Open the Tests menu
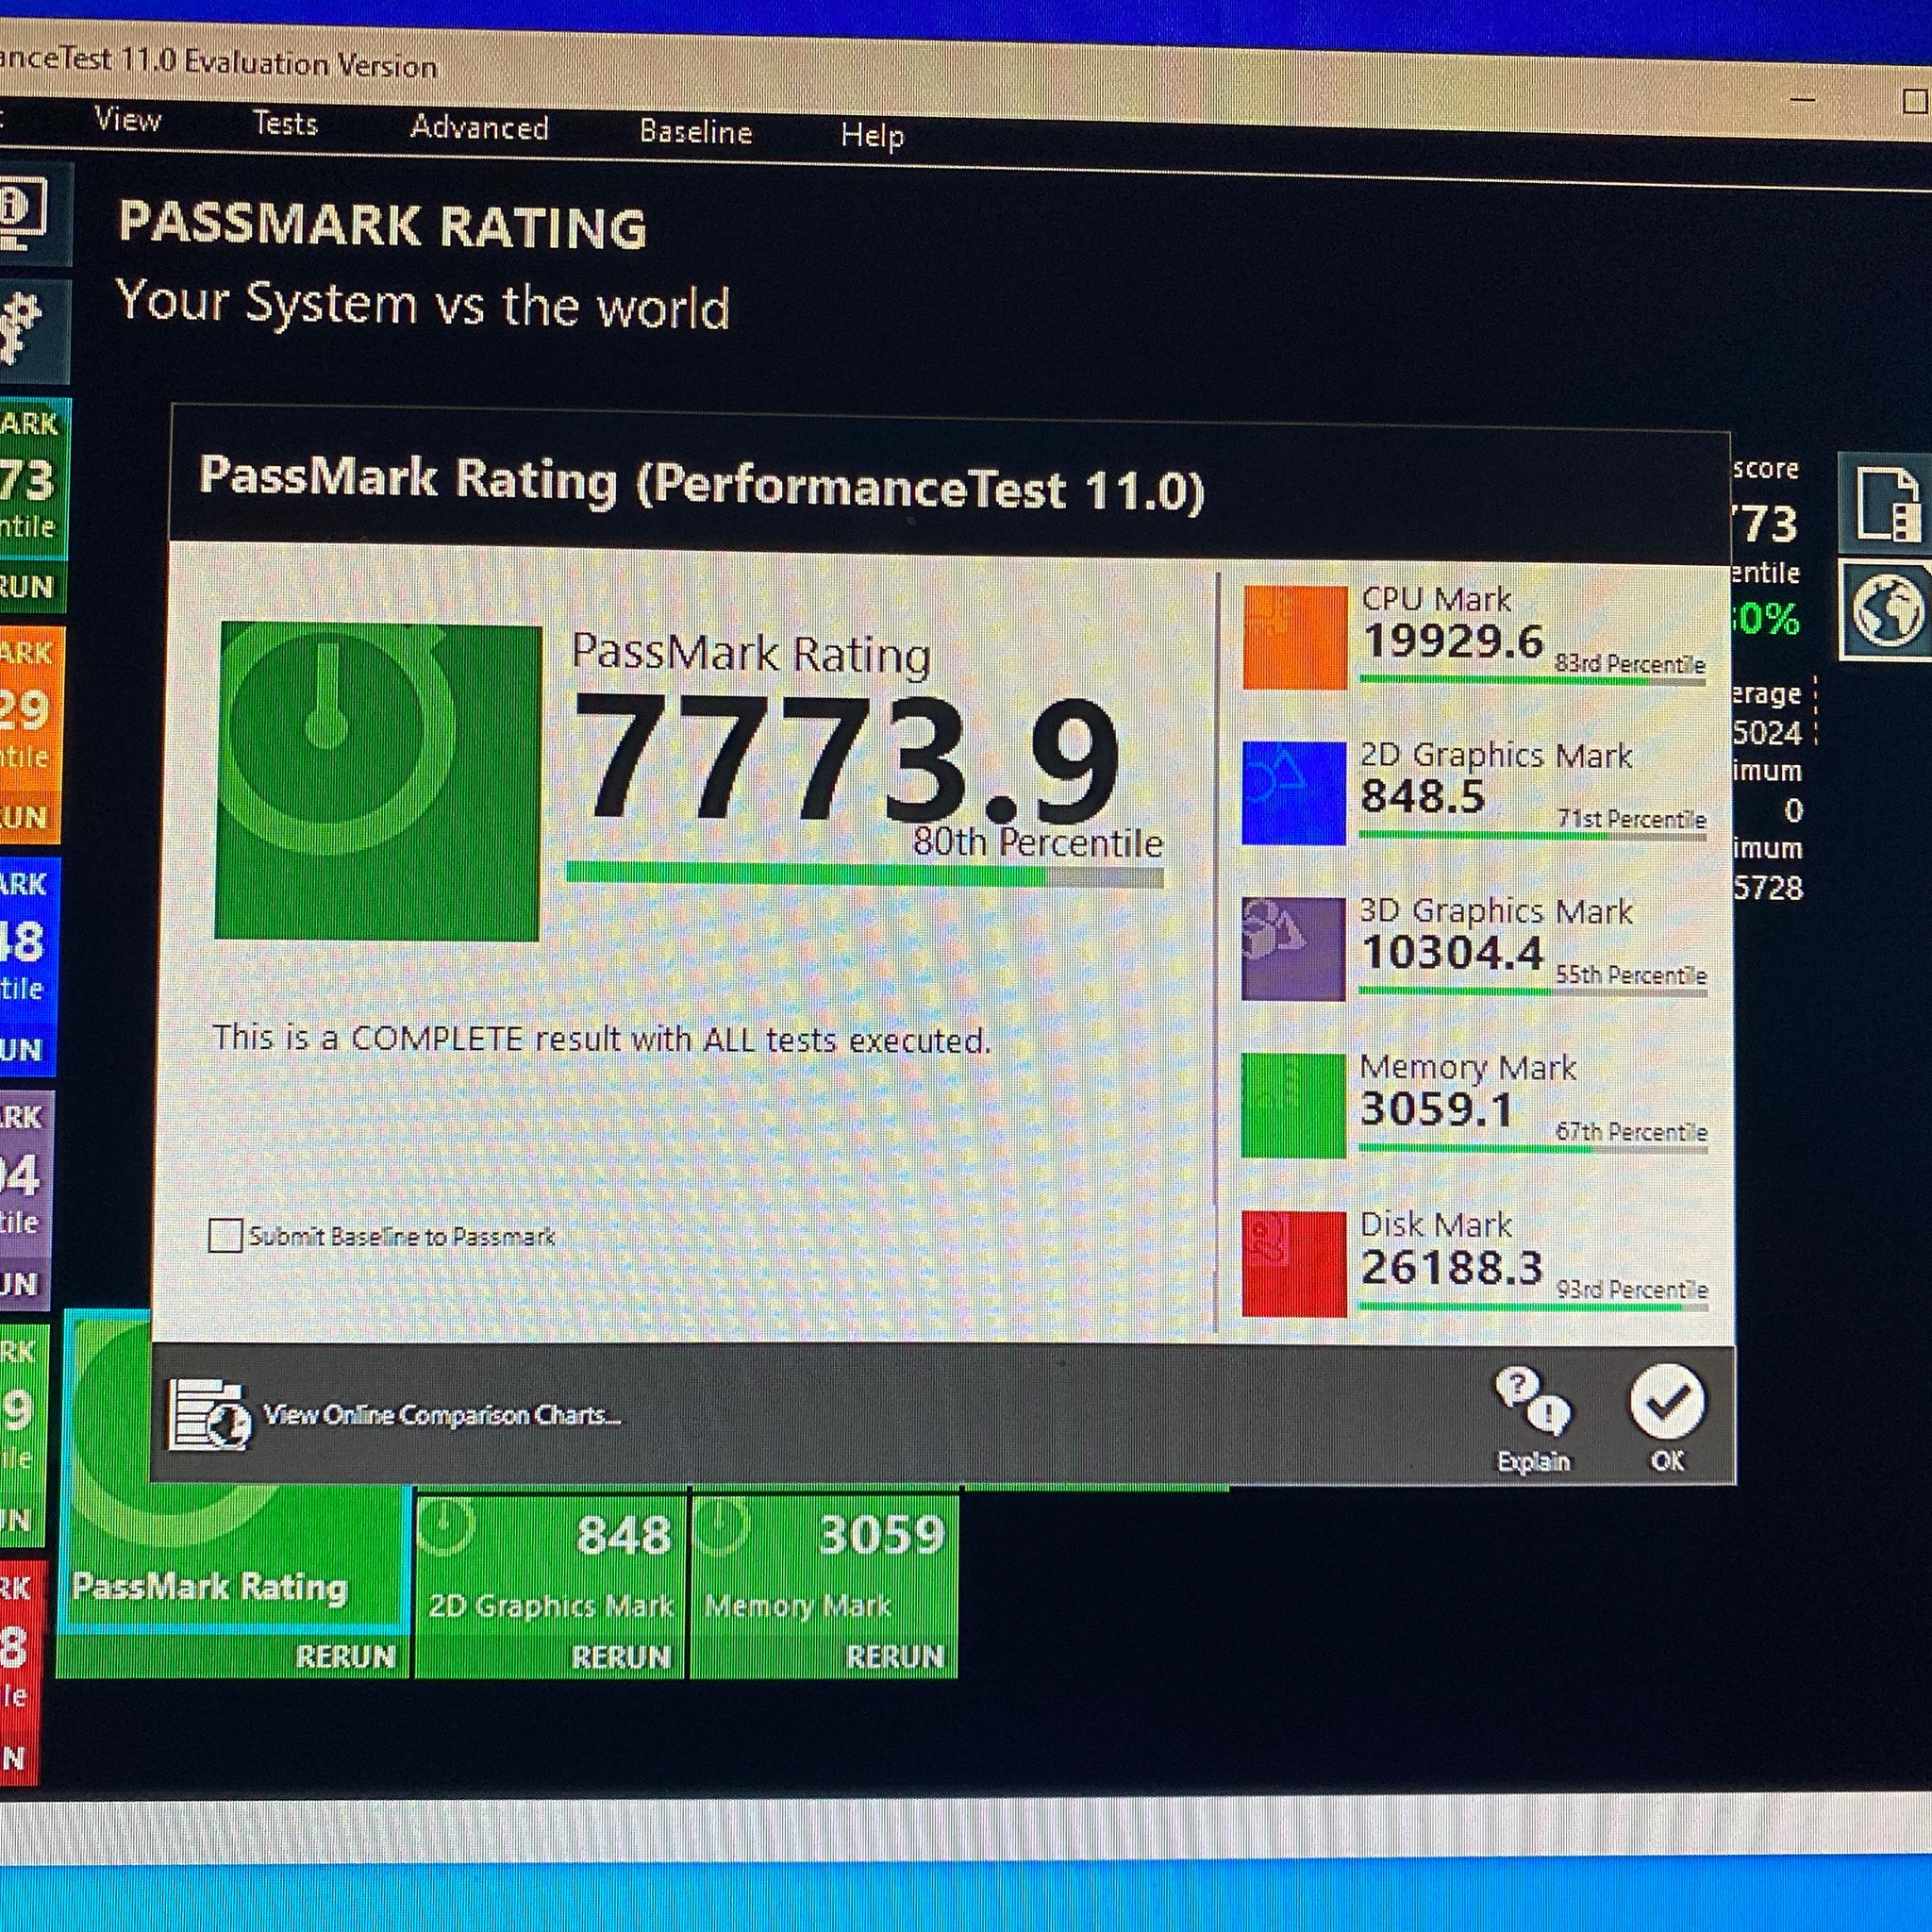The image size is (1932, 1932). tap(285, 124)
